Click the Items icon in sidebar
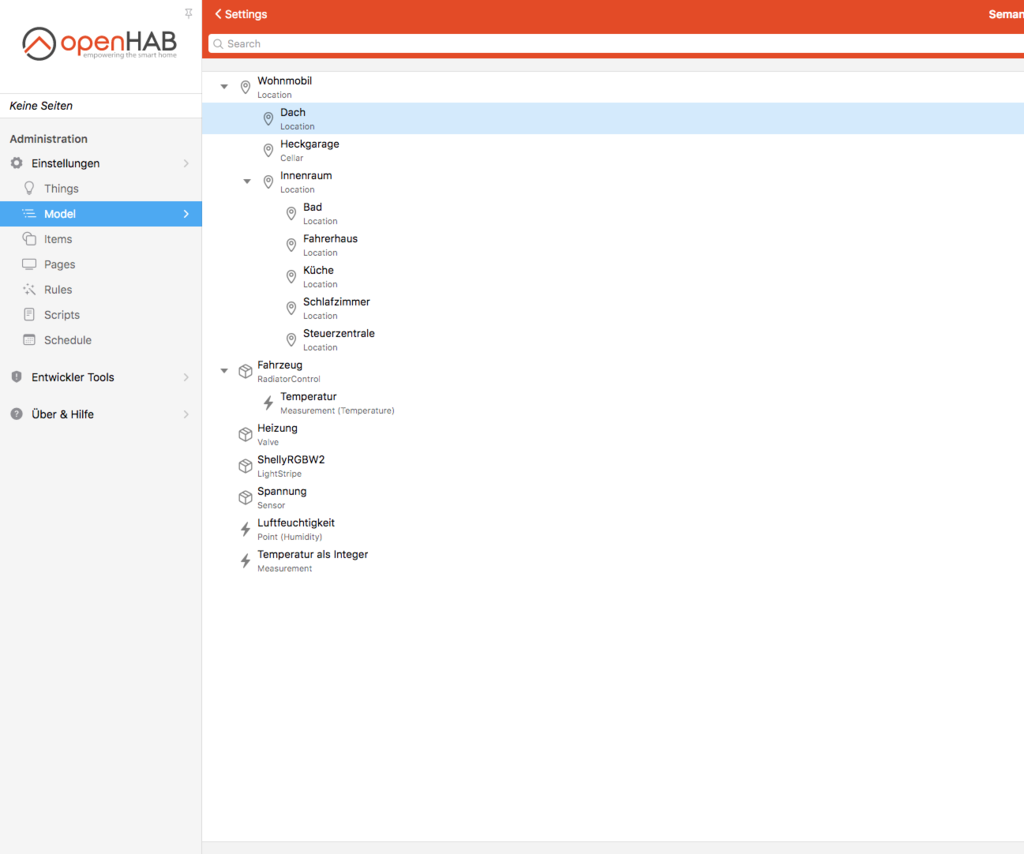The width and height of the screenshot is (1024, 854). [29, 238]
